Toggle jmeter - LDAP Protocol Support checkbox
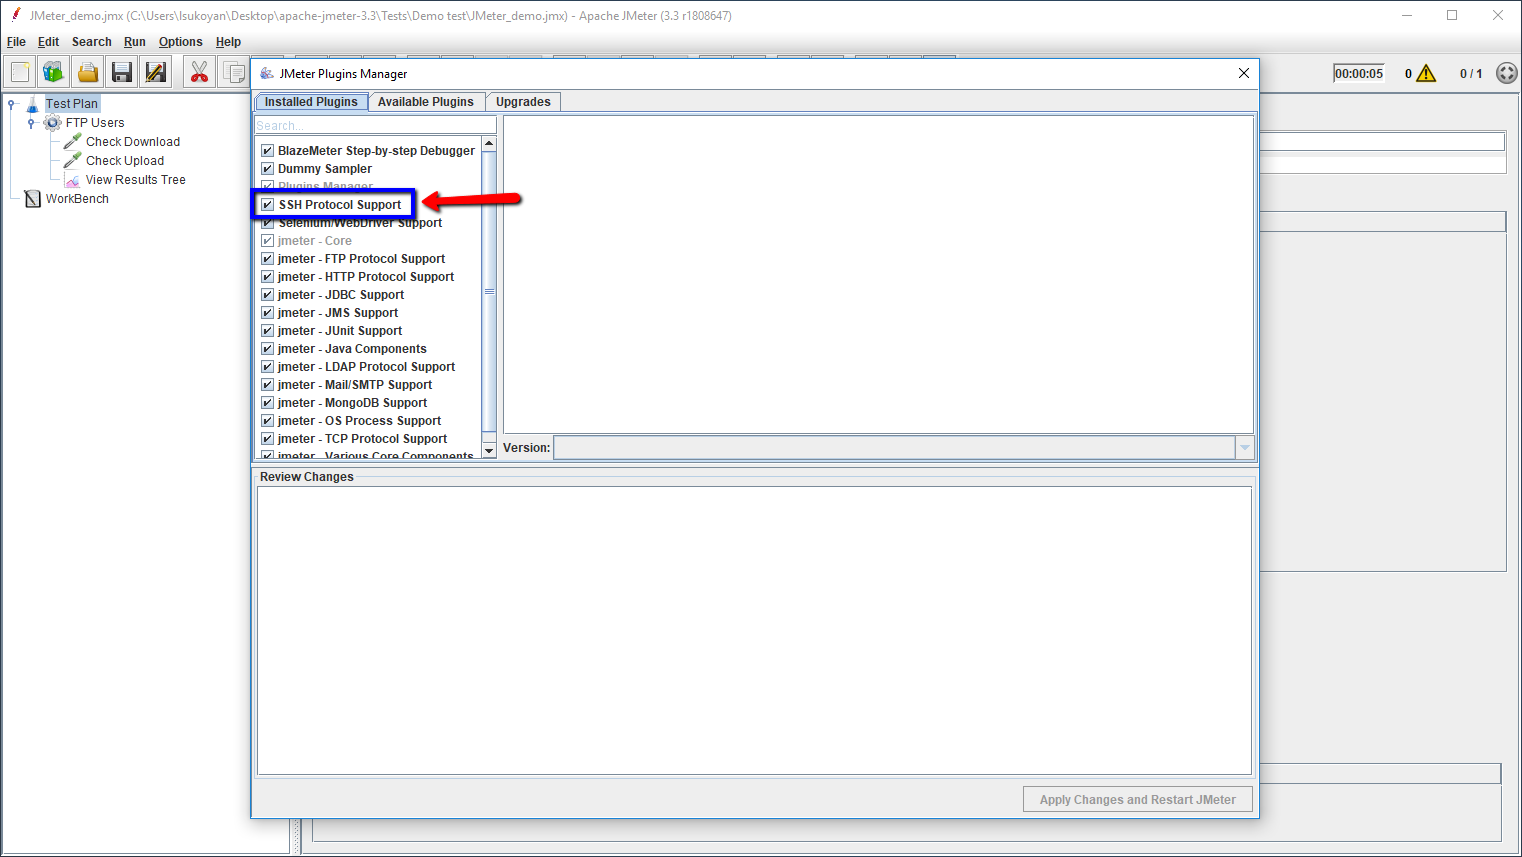This screenshot has width=1522, height=857. 268,367
